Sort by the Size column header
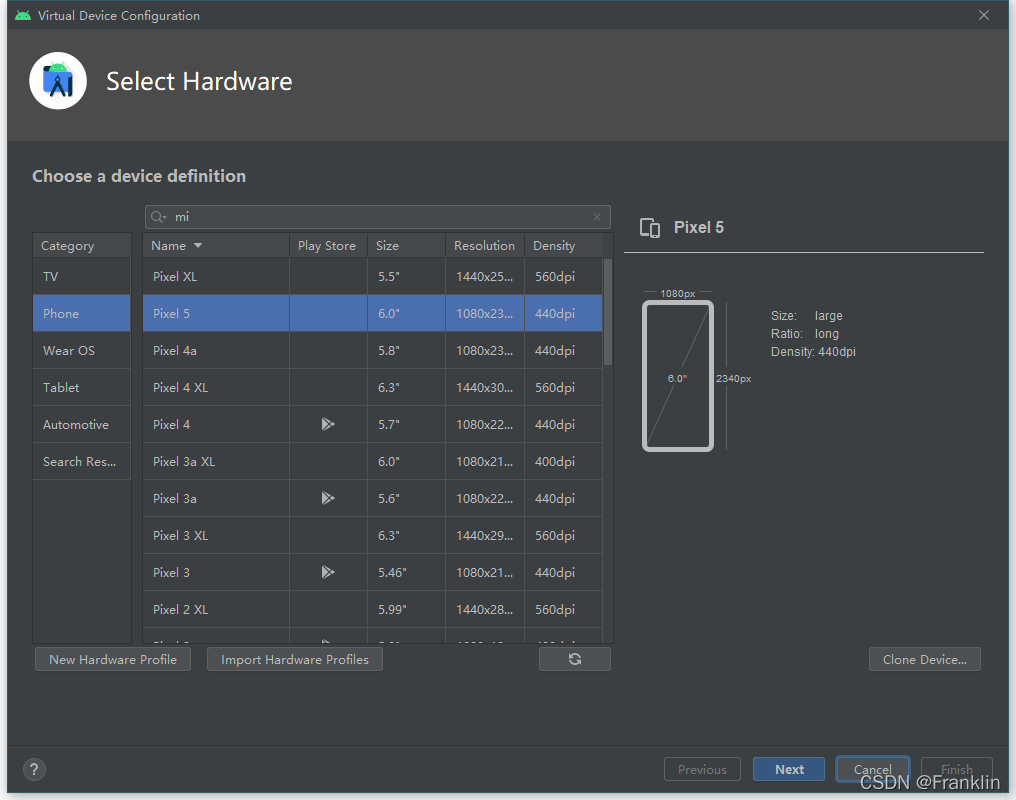 tap(406, 246)
